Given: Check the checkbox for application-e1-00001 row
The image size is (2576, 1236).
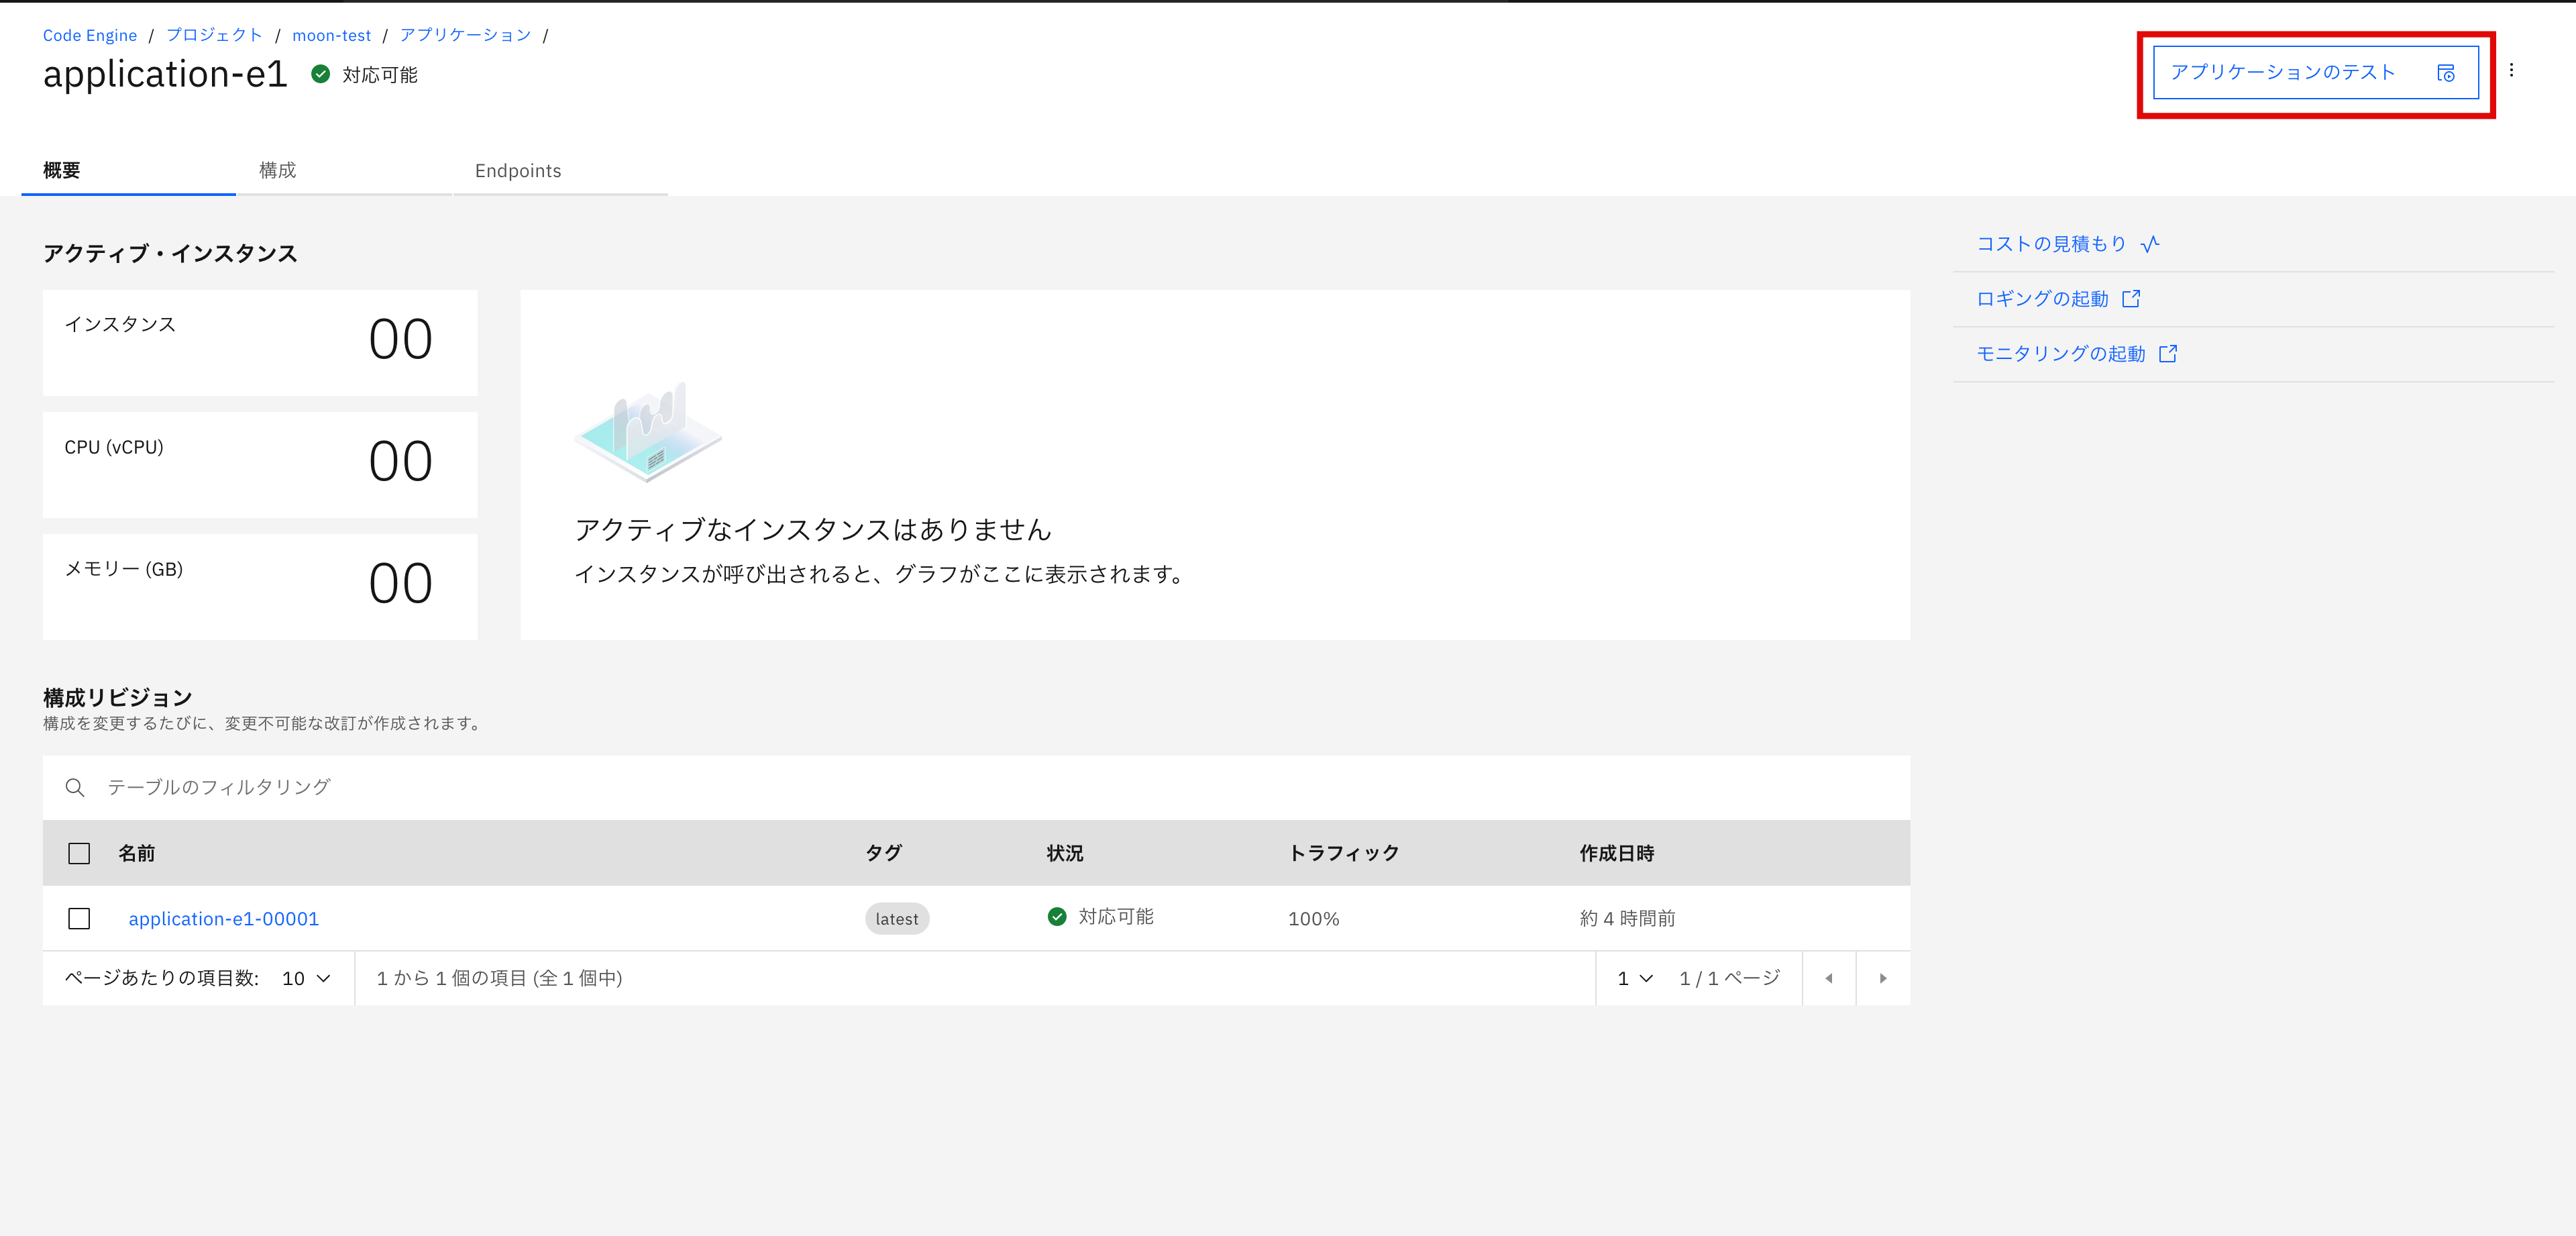Looking at the screenshot, I should pyautogui.click(x=79, y=918).
